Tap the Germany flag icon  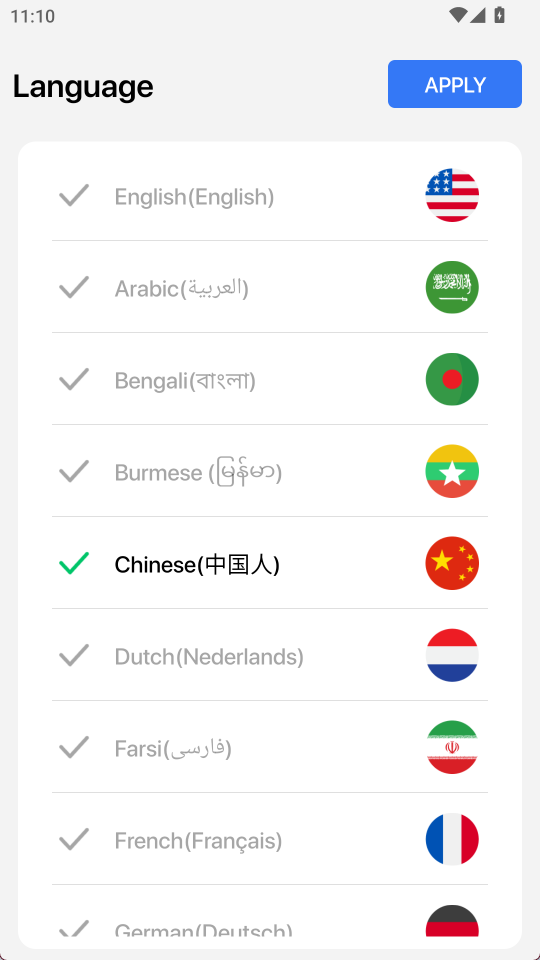pos(452,920)
